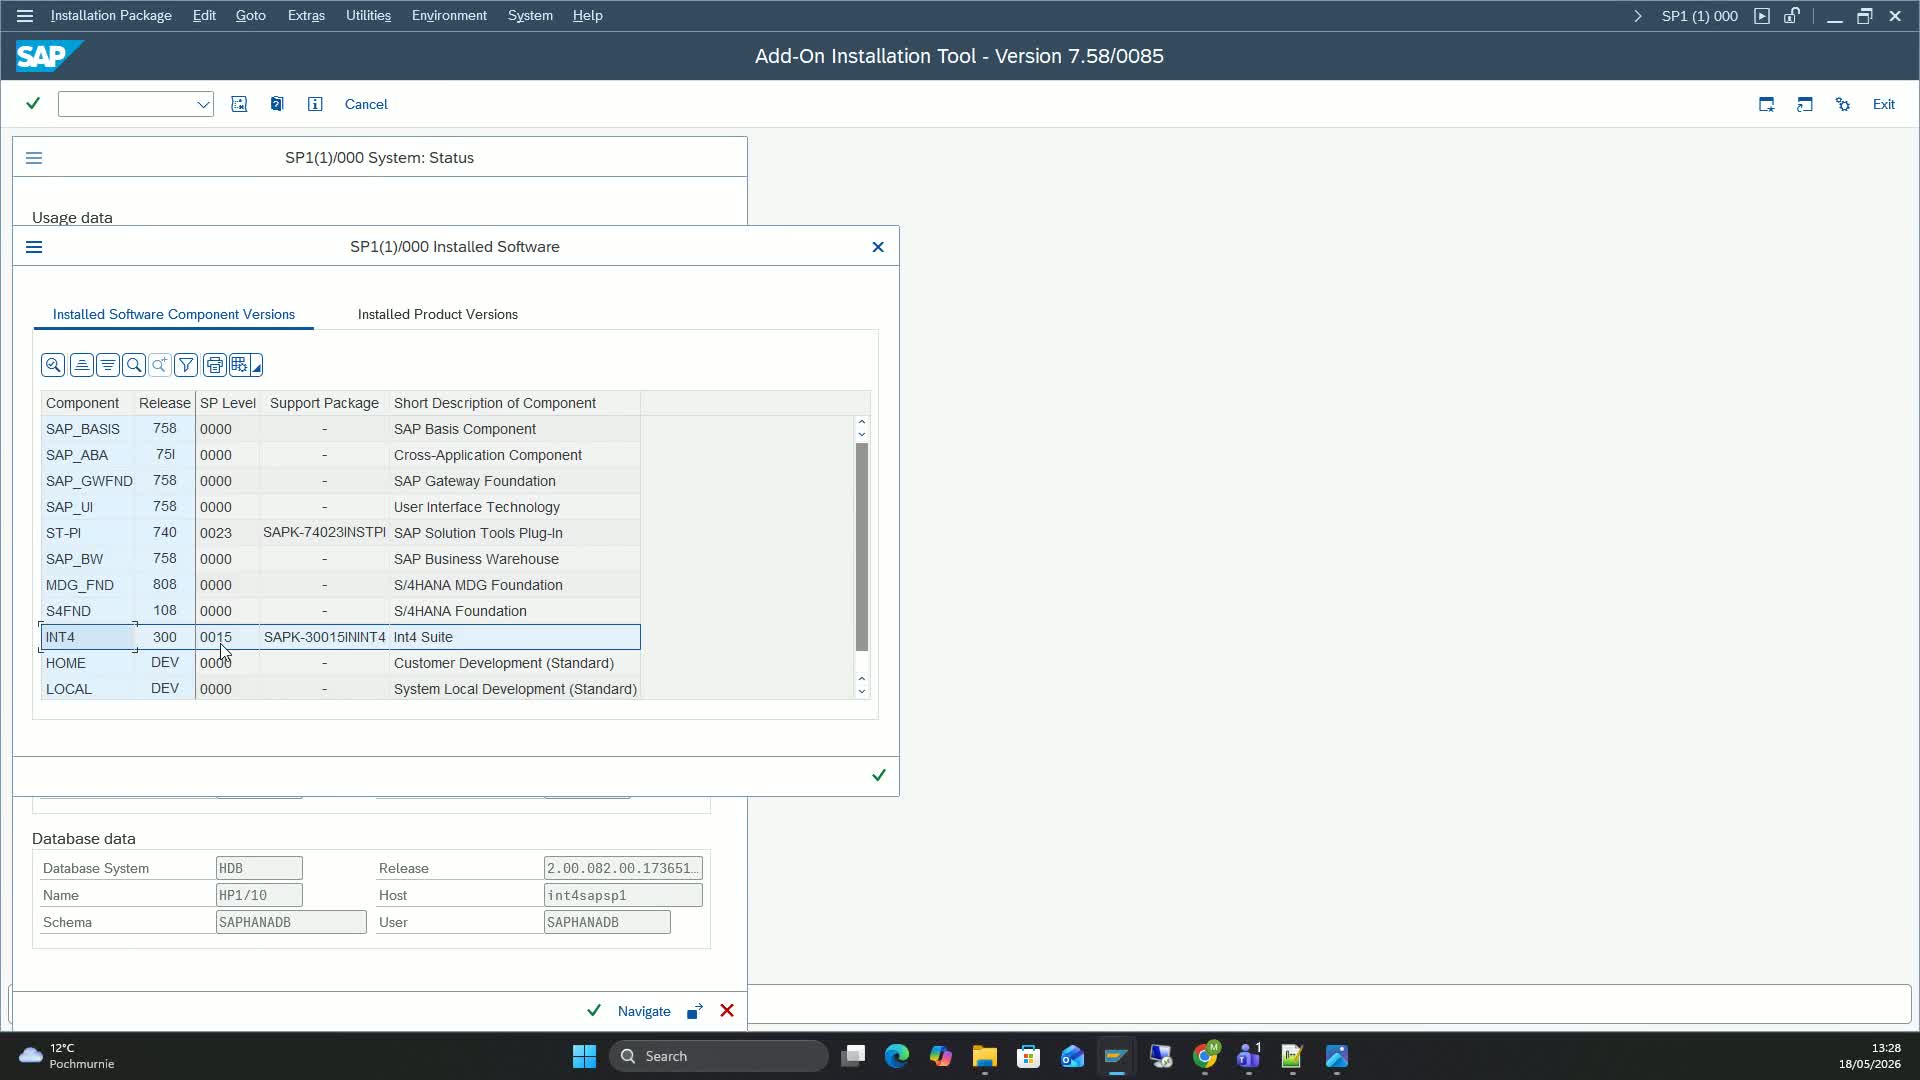Click scroll down arrow of table scrollbar
The width and height of the screenshot is (1920, 1080).
(x=861, y=691)
